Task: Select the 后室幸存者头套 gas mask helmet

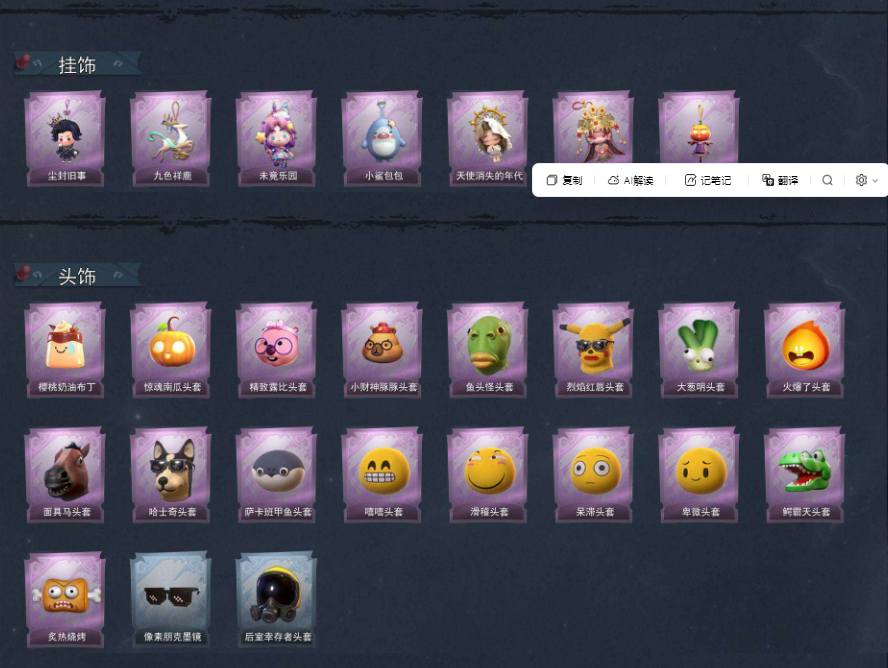Action: tap(276, 600)
